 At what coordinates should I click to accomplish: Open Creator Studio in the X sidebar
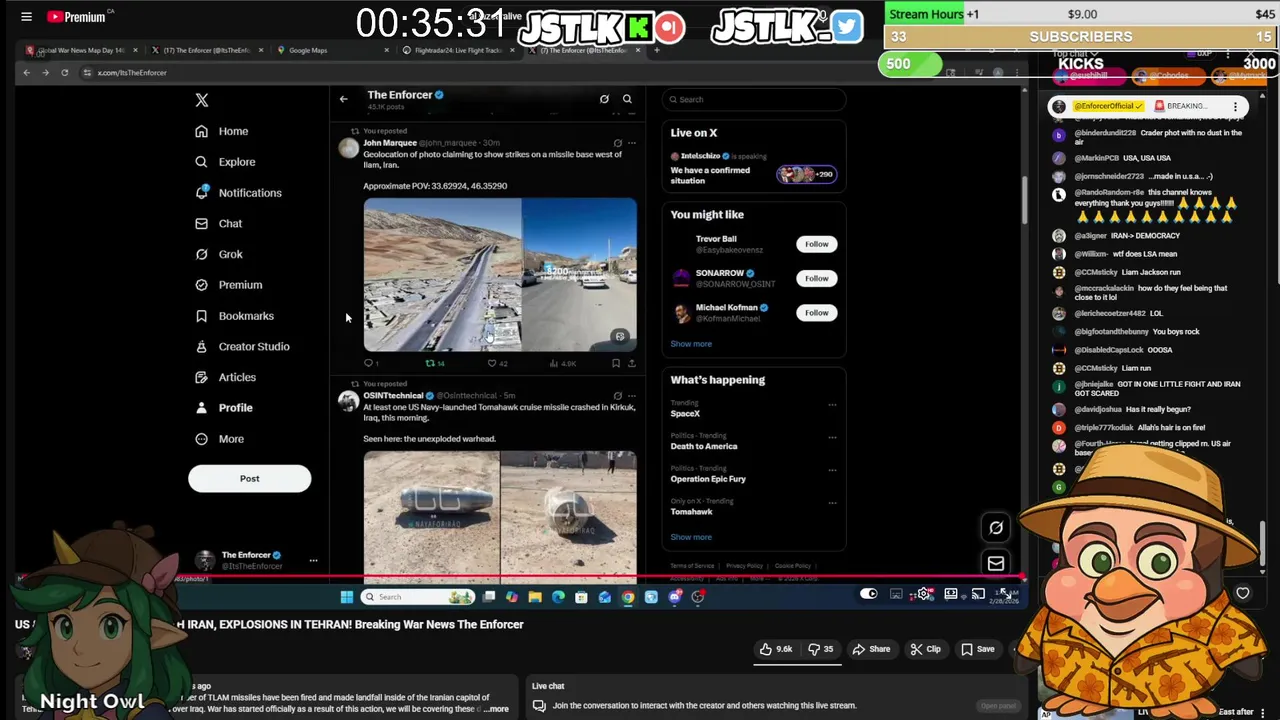[243, 347]
